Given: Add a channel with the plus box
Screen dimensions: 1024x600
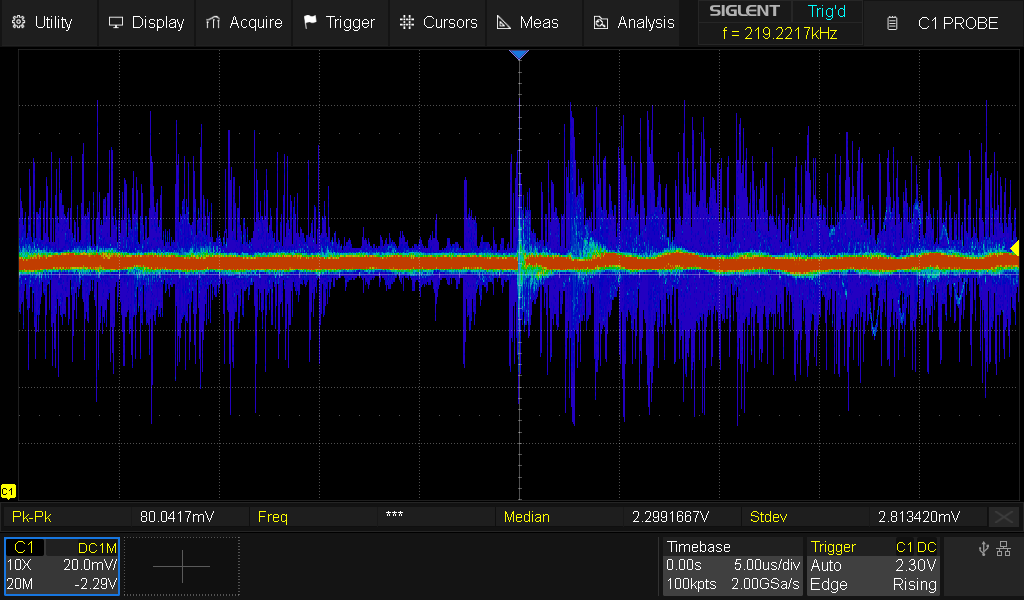Looking at the screenshot, I should coord(182,566).
